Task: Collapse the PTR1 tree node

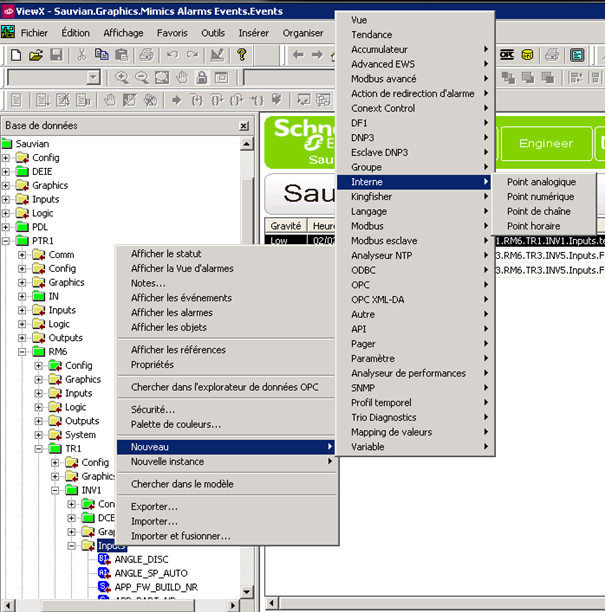Action: (x=8, y=241)
